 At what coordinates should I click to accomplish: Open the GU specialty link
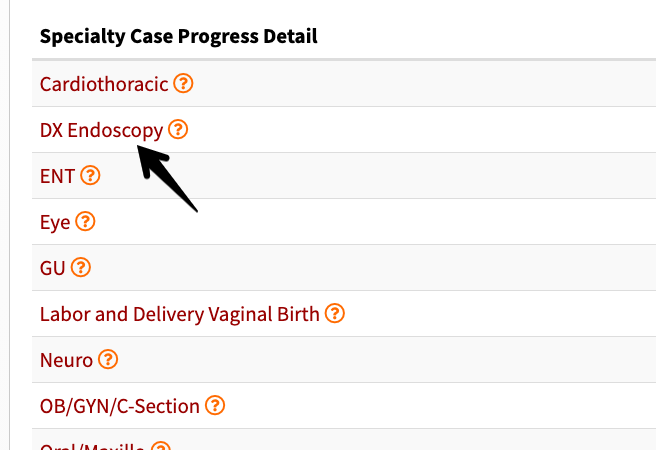tap(52, 268)
